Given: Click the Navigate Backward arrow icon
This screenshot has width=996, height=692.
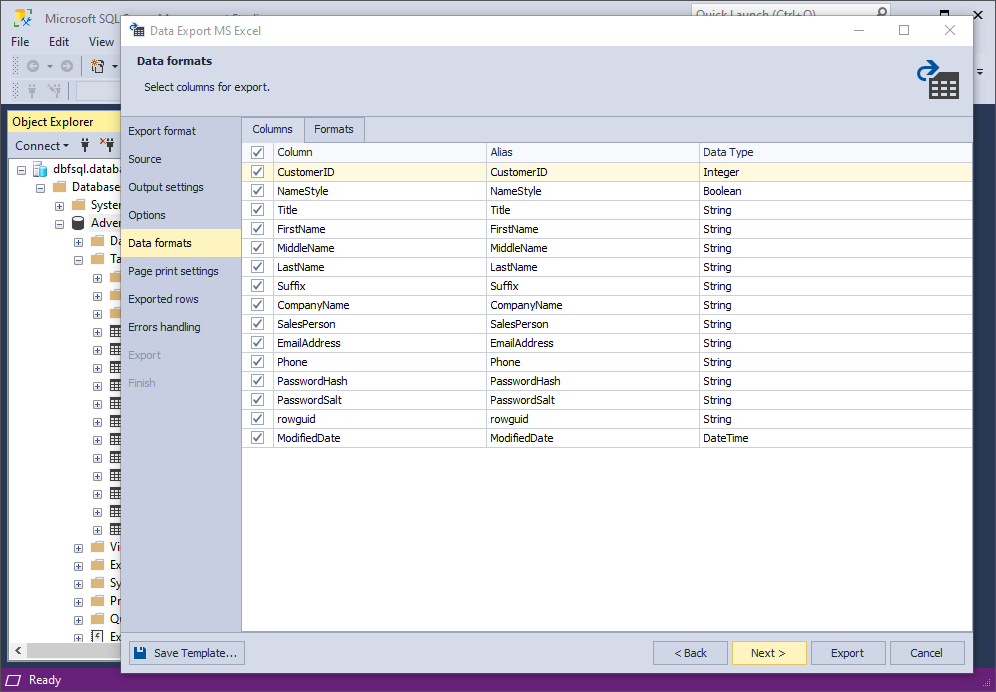Looking at the screenshot, I should [33, 66].
